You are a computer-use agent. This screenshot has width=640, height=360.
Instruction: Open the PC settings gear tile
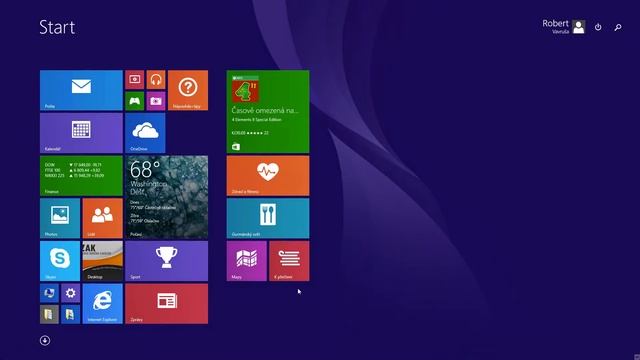71,293
